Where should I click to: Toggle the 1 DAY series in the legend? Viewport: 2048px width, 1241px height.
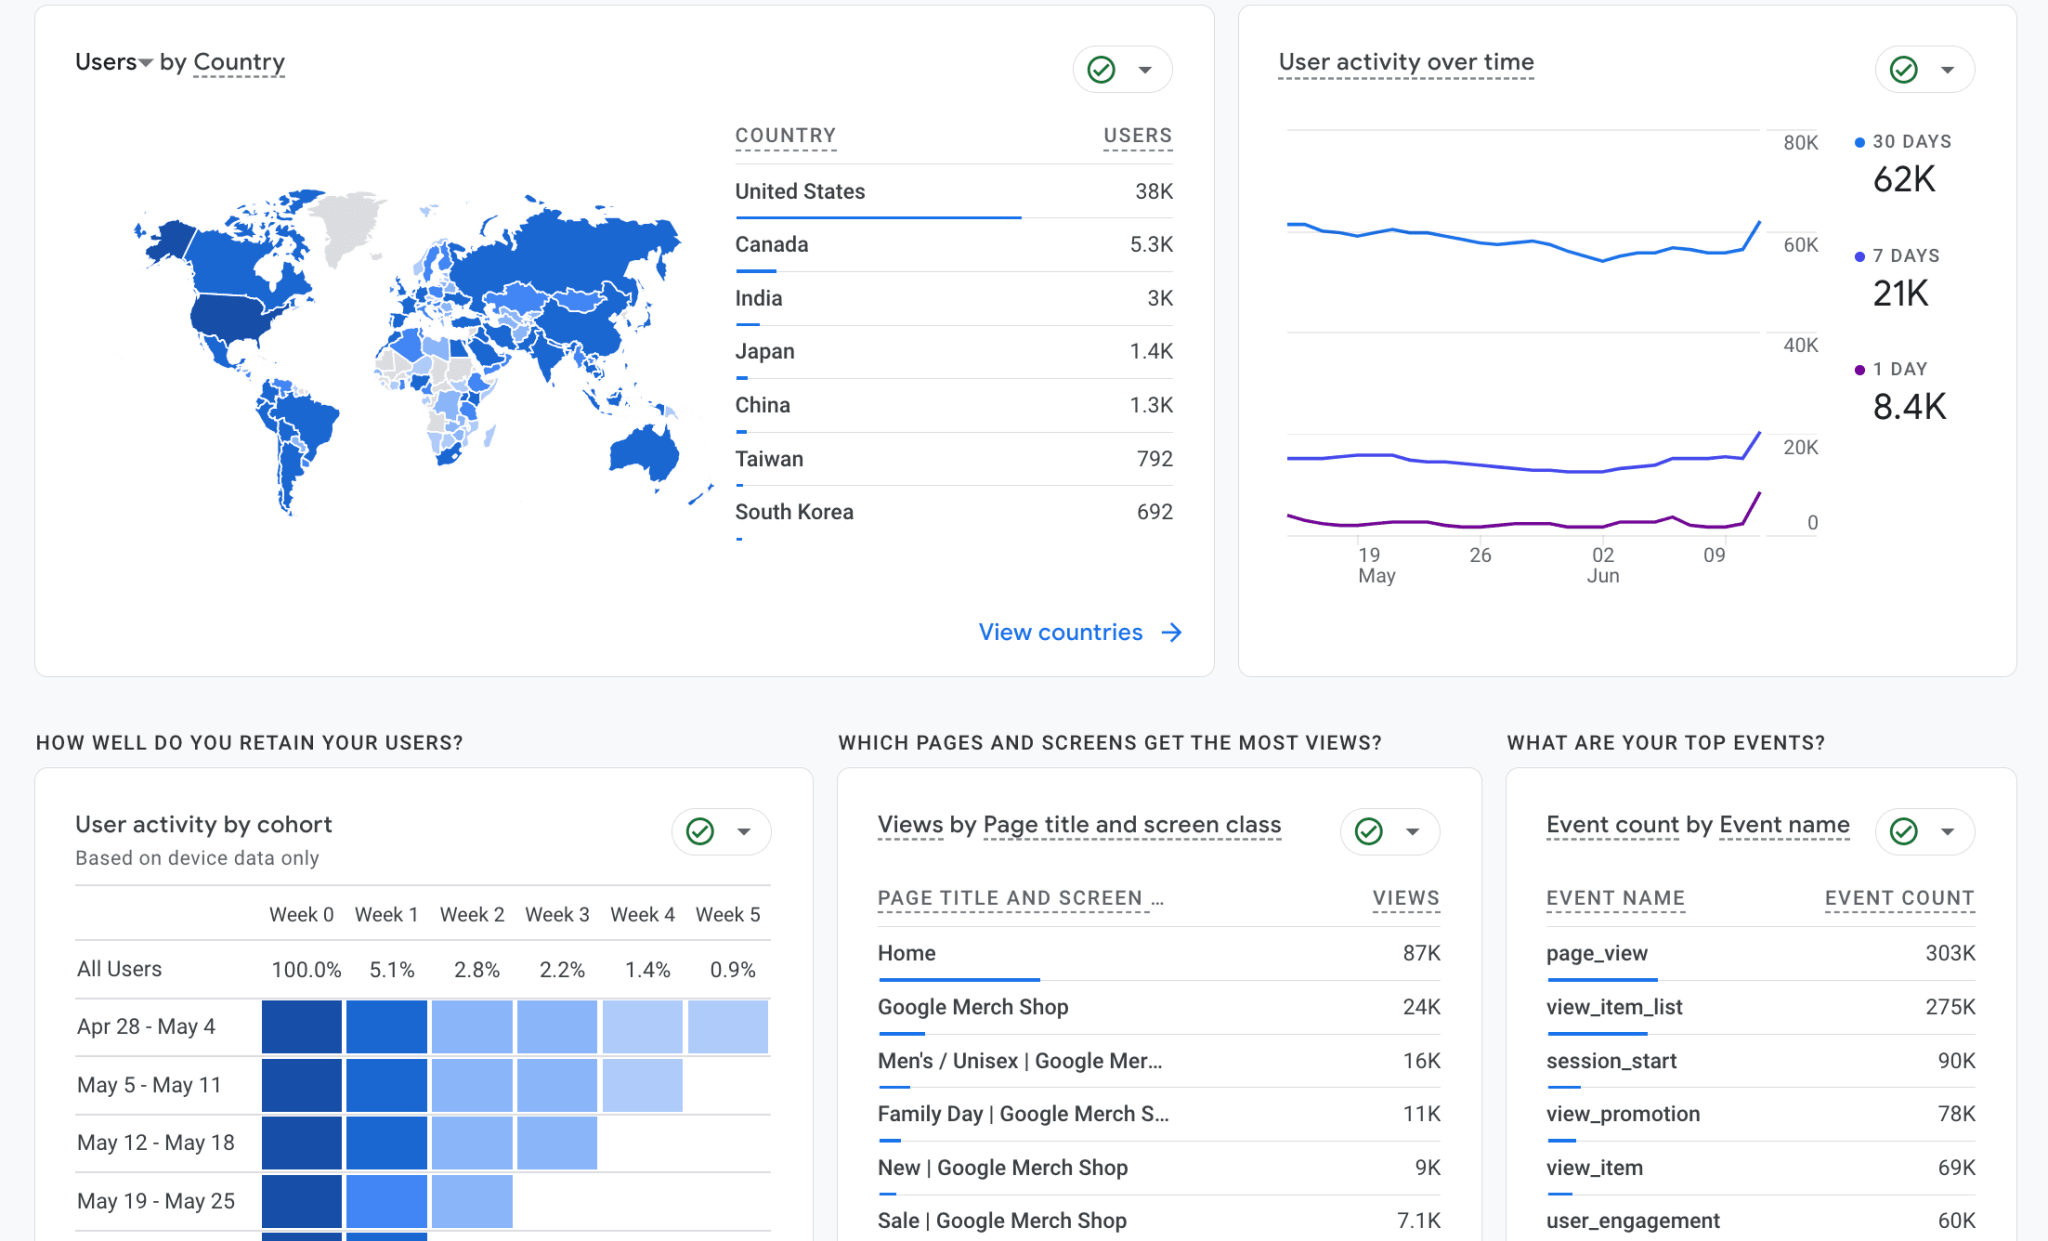point(1898,368)
